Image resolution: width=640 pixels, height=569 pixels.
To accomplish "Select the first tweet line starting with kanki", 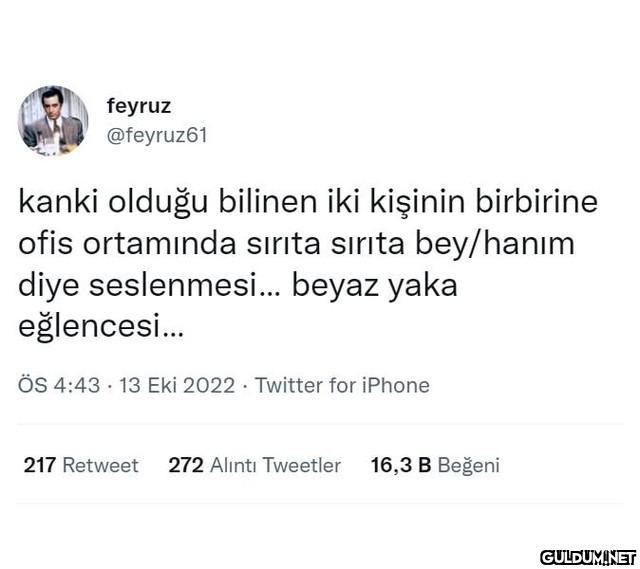I will click(x=308, y=201).
